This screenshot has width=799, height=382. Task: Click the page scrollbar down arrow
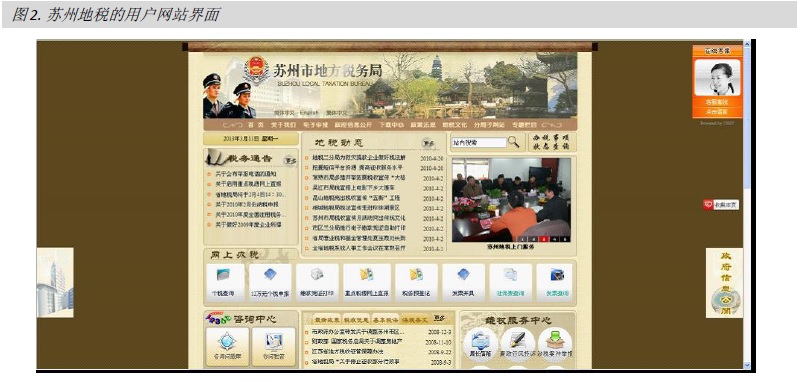(x=747, y=365)
